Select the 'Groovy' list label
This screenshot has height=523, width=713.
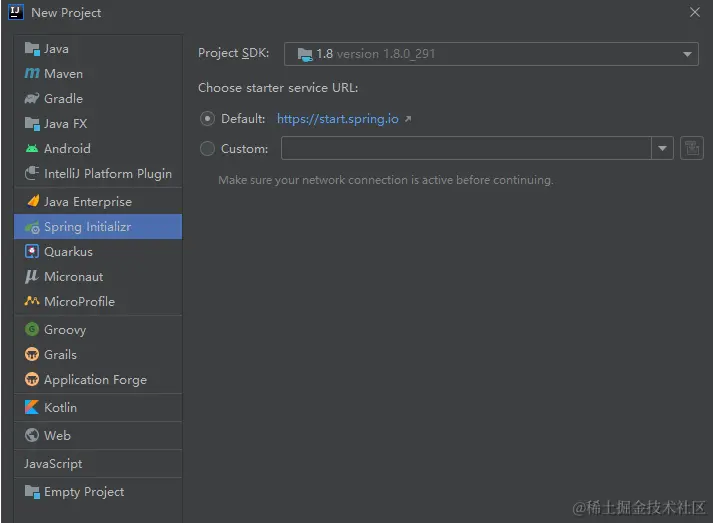[x=65, y=330]
